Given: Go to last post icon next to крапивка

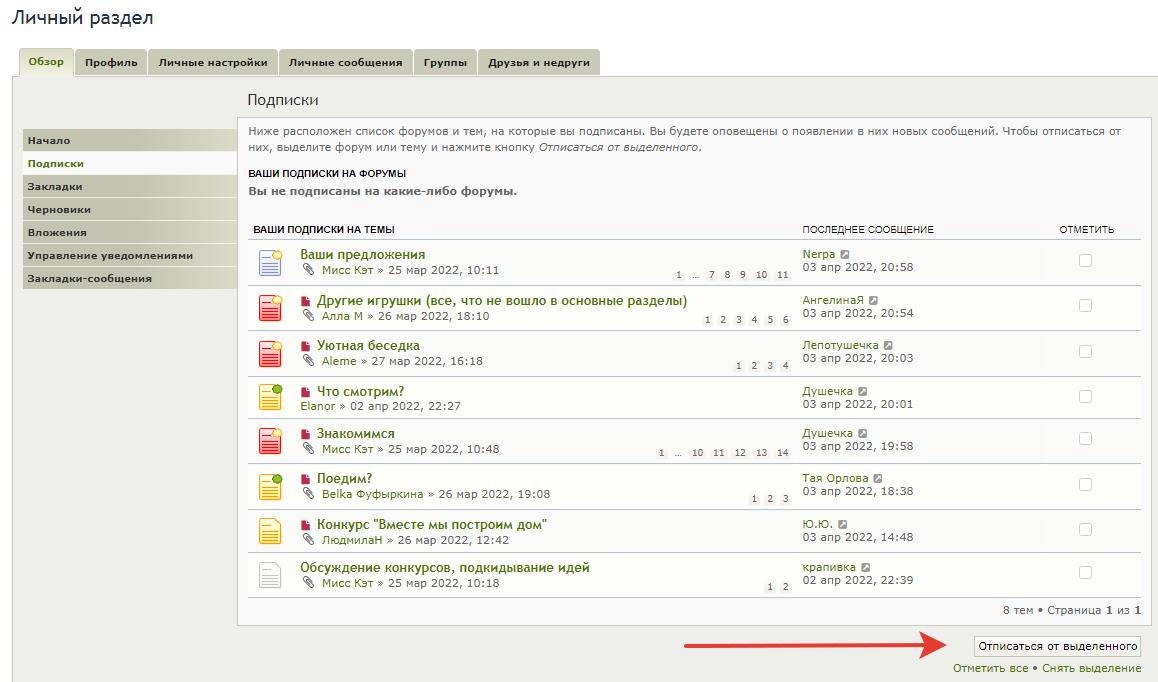Looking at the screenshot, I should pyautogui.click(x=866, y=568).
